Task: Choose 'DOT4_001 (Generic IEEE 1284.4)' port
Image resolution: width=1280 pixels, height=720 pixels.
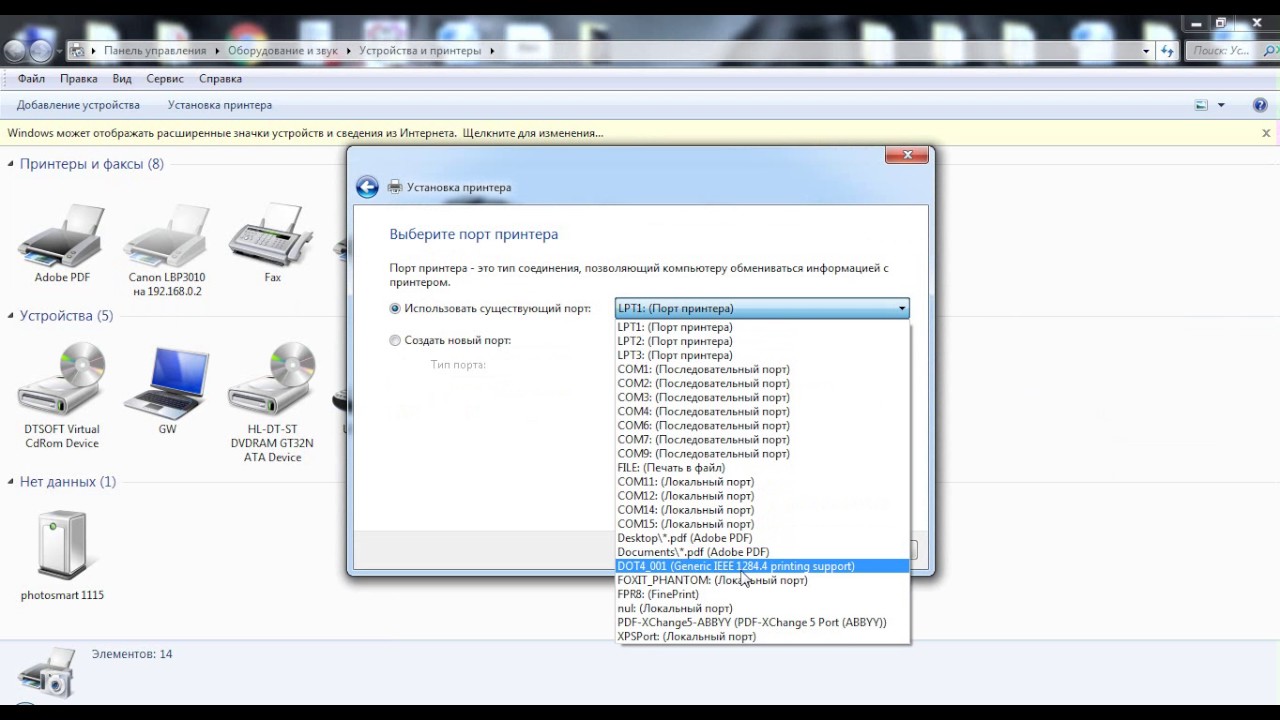Action: click(x=763, y=566)
